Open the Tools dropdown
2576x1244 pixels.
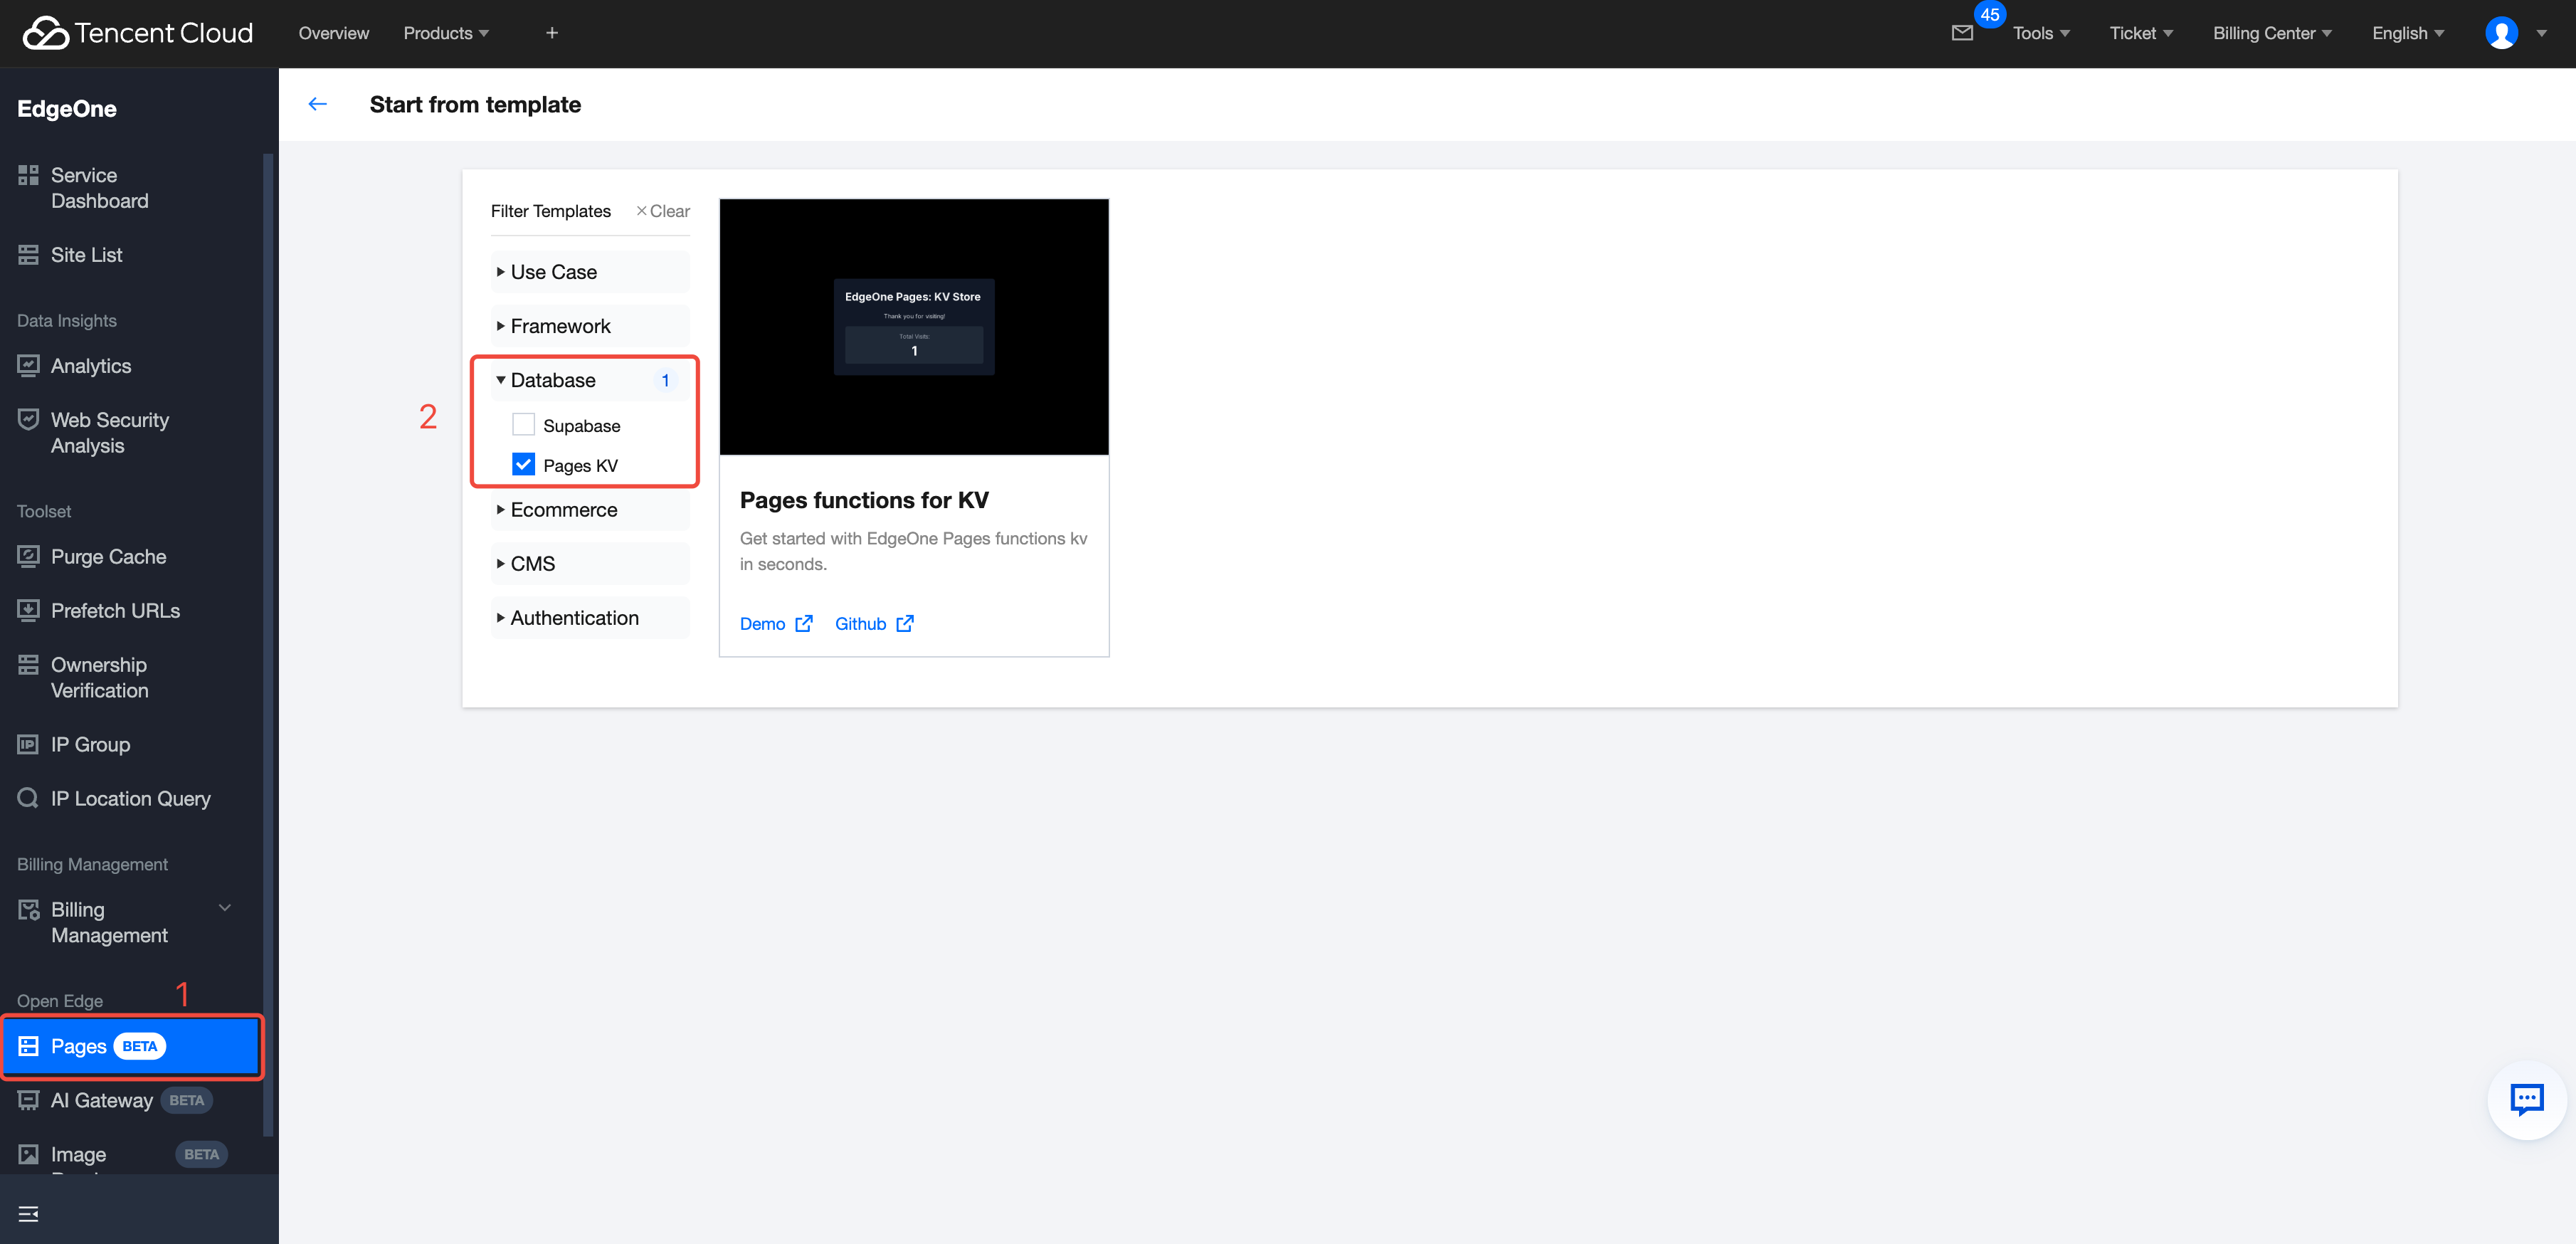point(2041,33)
